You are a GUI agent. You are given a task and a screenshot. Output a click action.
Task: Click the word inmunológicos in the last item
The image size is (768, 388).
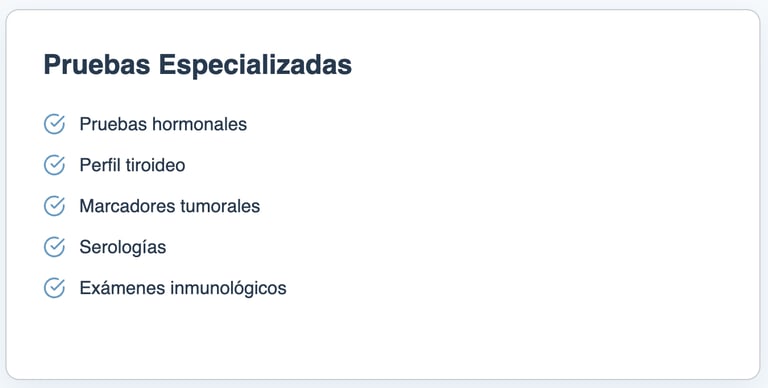tap(228, 288)
